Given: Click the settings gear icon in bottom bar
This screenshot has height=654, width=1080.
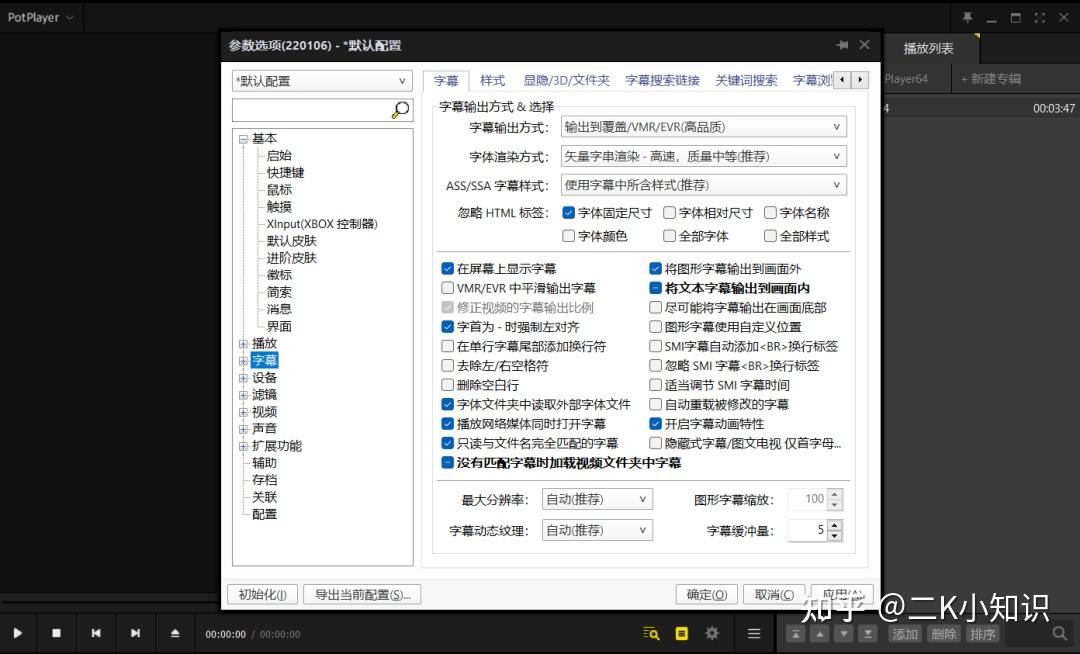Looking at the screenshot, I should click(712, 633).
